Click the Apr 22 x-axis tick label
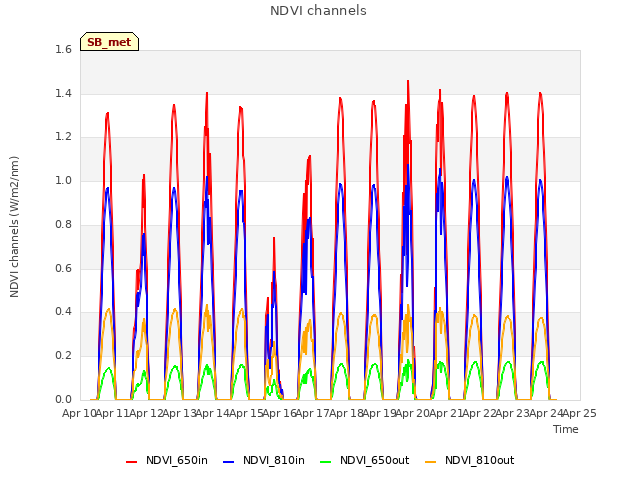This screenshot has height=480, width=640. [x=479, y=413]
